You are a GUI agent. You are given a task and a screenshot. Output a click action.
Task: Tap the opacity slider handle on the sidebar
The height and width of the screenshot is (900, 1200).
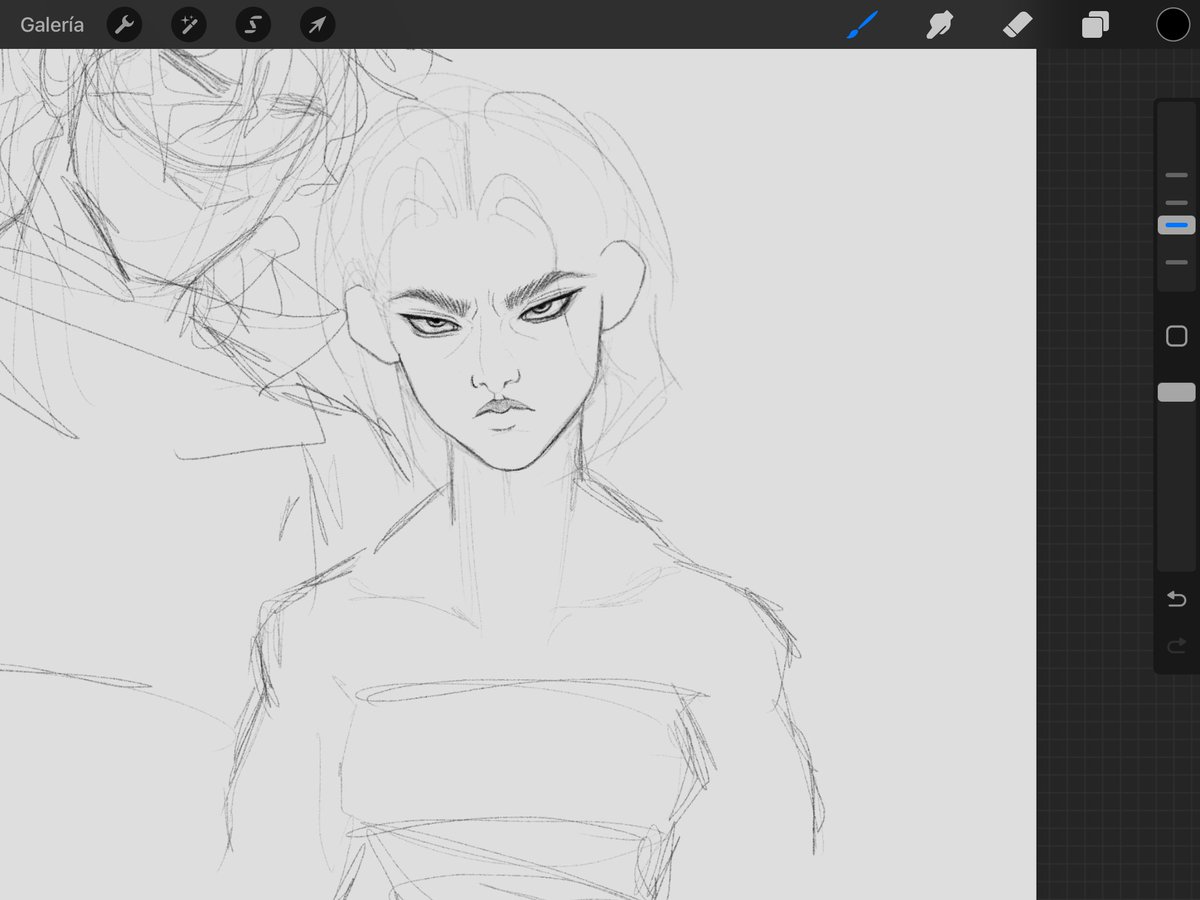tap(1176, 391)
